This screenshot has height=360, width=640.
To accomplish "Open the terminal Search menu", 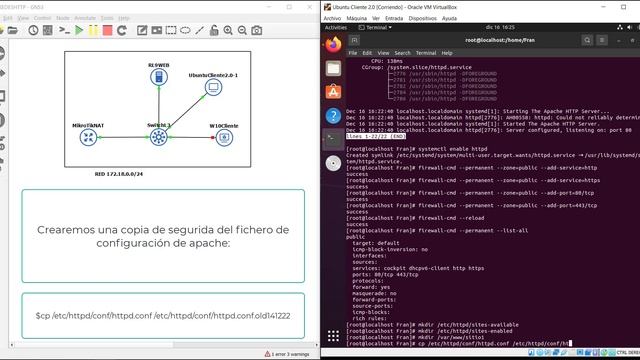I will (x=402, y=53).
